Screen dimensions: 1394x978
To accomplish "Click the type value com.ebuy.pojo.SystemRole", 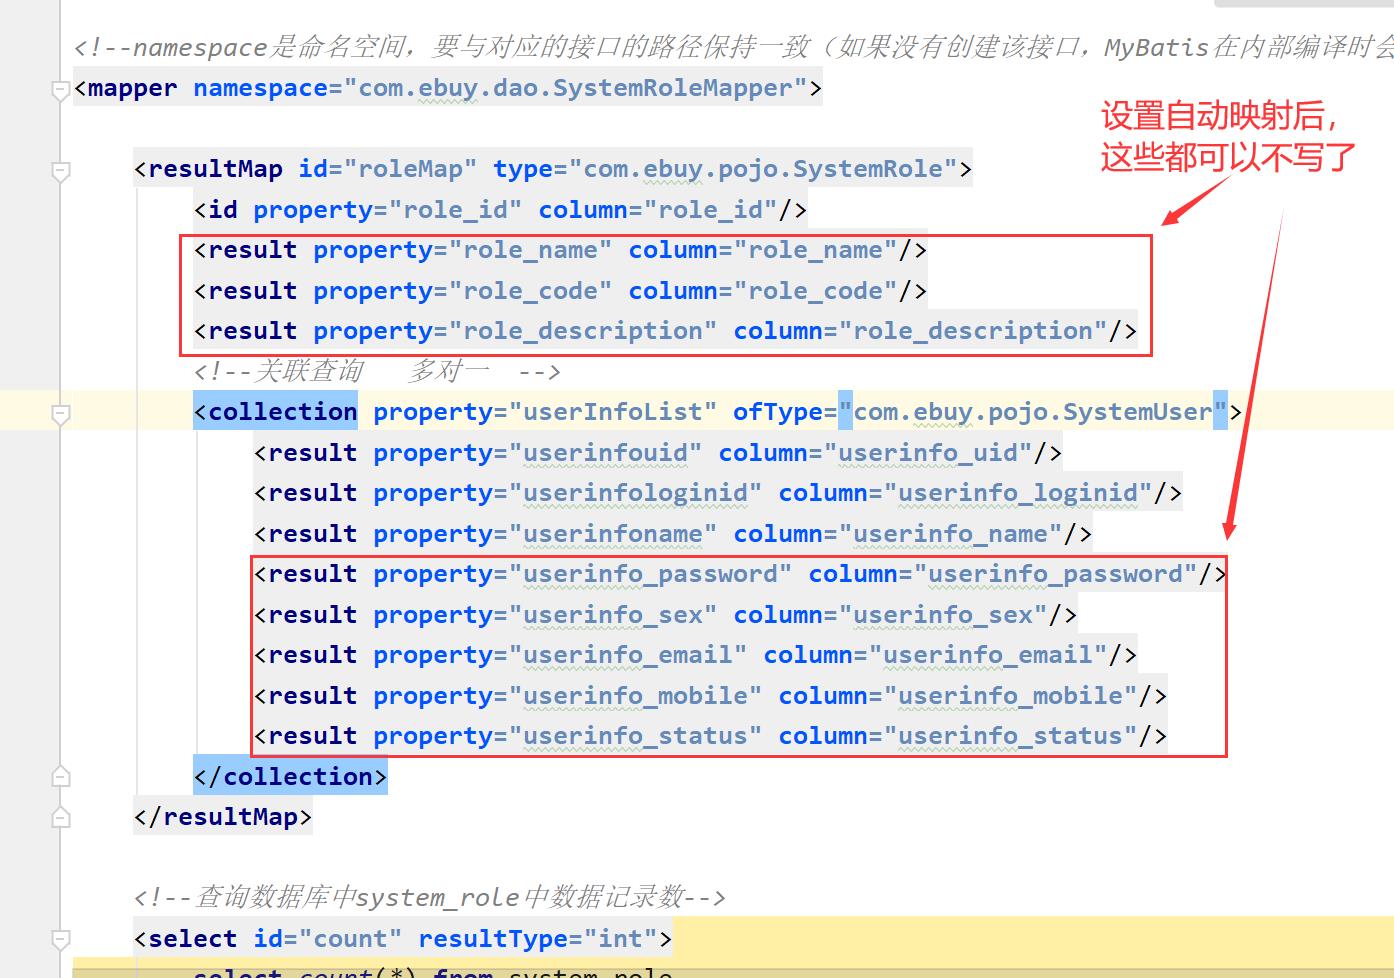I will 763,169.
